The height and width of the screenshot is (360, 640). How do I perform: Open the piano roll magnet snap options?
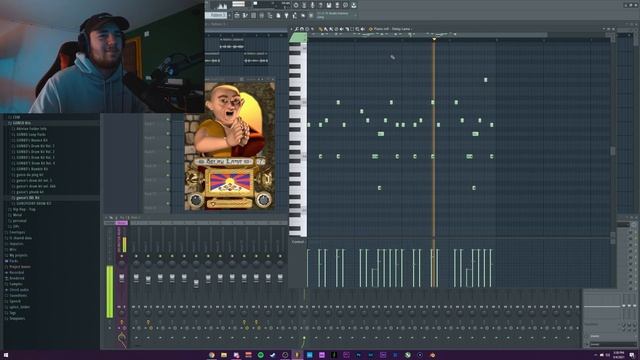pyautogui.click(x=302, y=29)
